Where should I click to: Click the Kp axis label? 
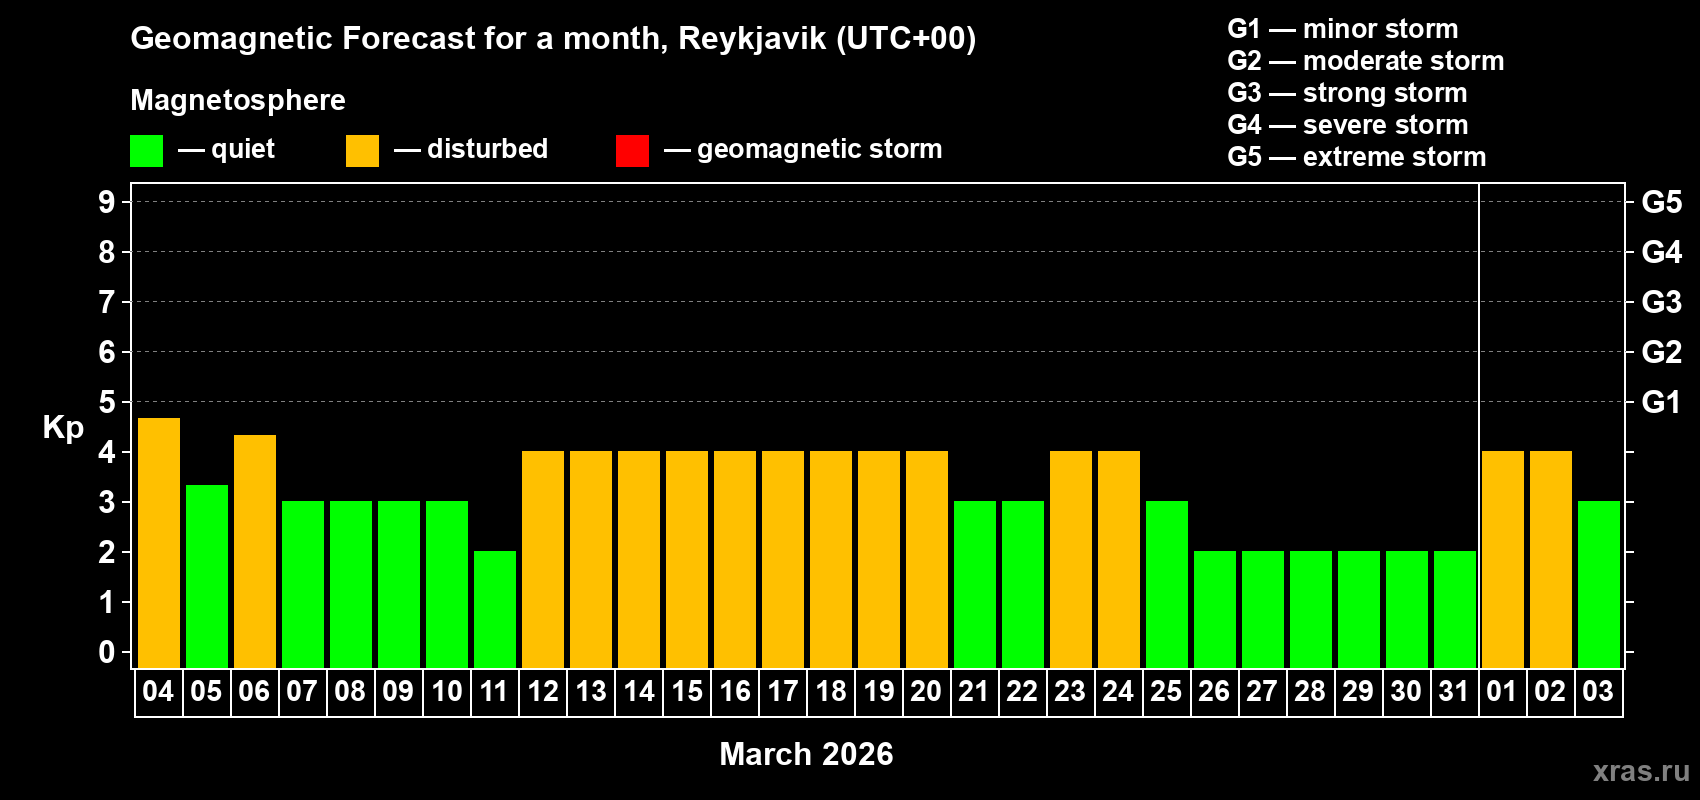pos(63,428)
